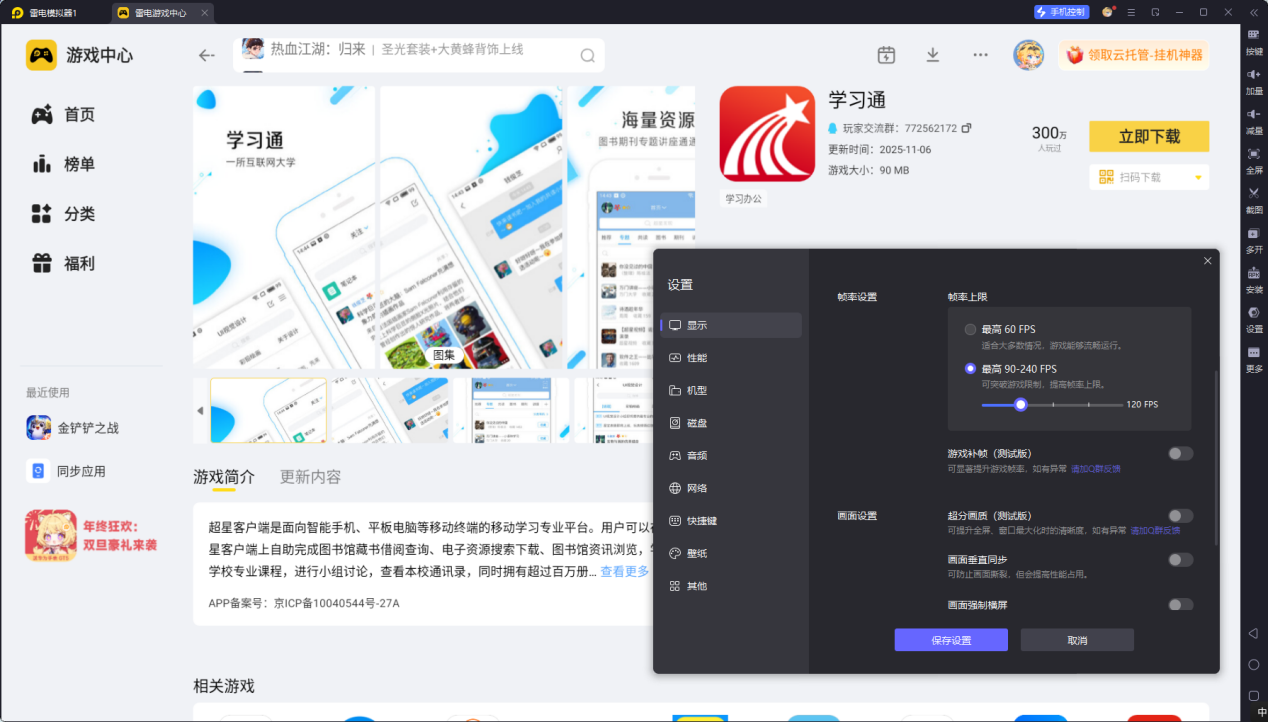Viewport: 1268px width, 722px height.
Task: Click the Android back triangle button
Action: (x=1253, y=633)
